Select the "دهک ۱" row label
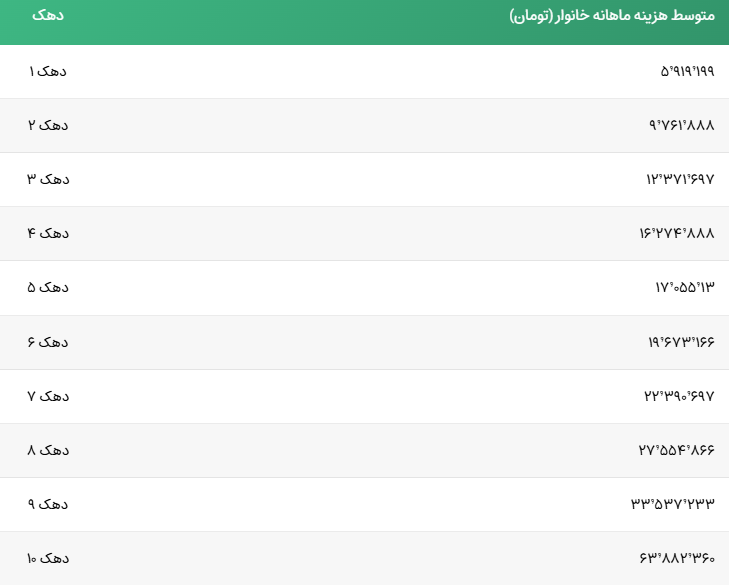This screenshot has height=585, width=729. (x=48, y=71)
